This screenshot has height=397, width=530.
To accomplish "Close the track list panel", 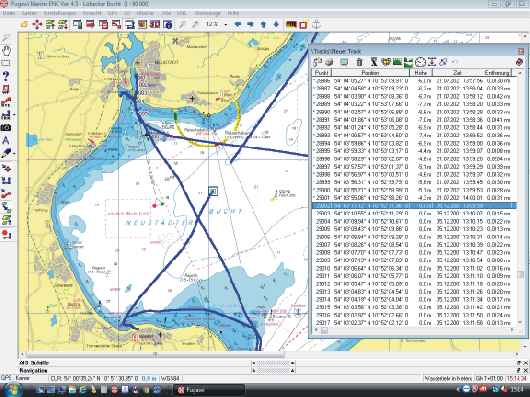I will [x=521, y=51].
